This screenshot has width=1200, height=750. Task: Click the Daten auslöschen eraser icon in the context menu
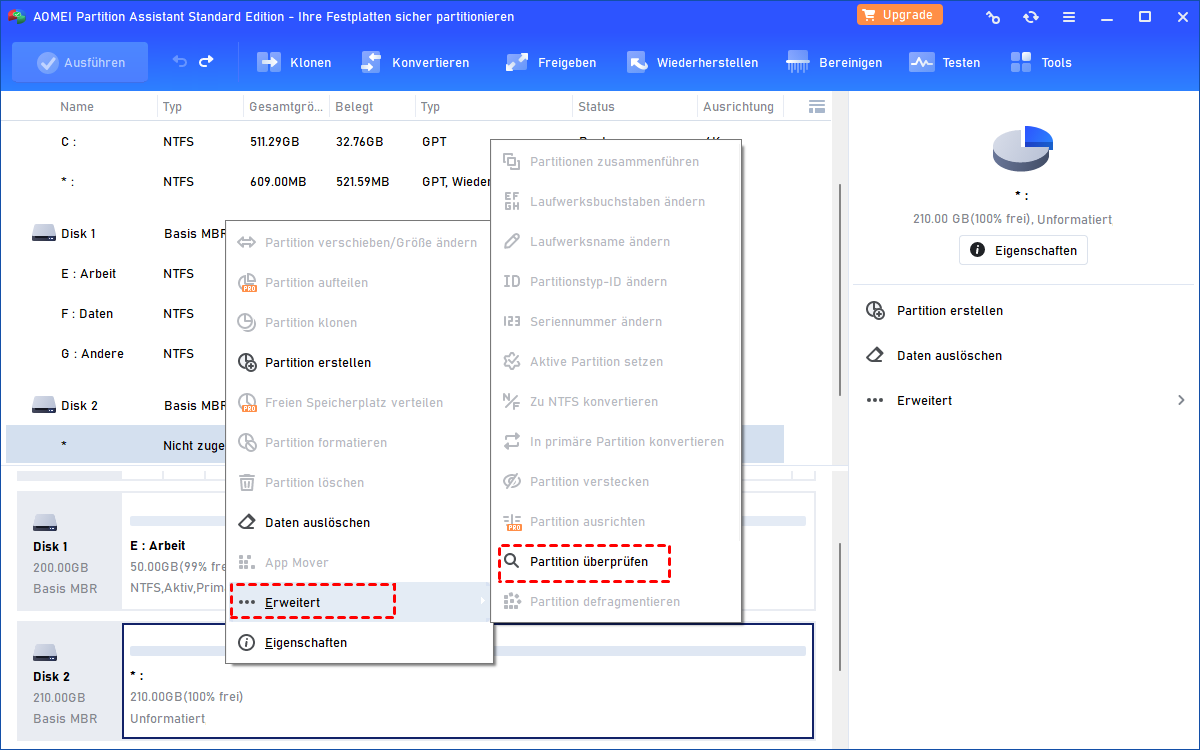point(247,523)
